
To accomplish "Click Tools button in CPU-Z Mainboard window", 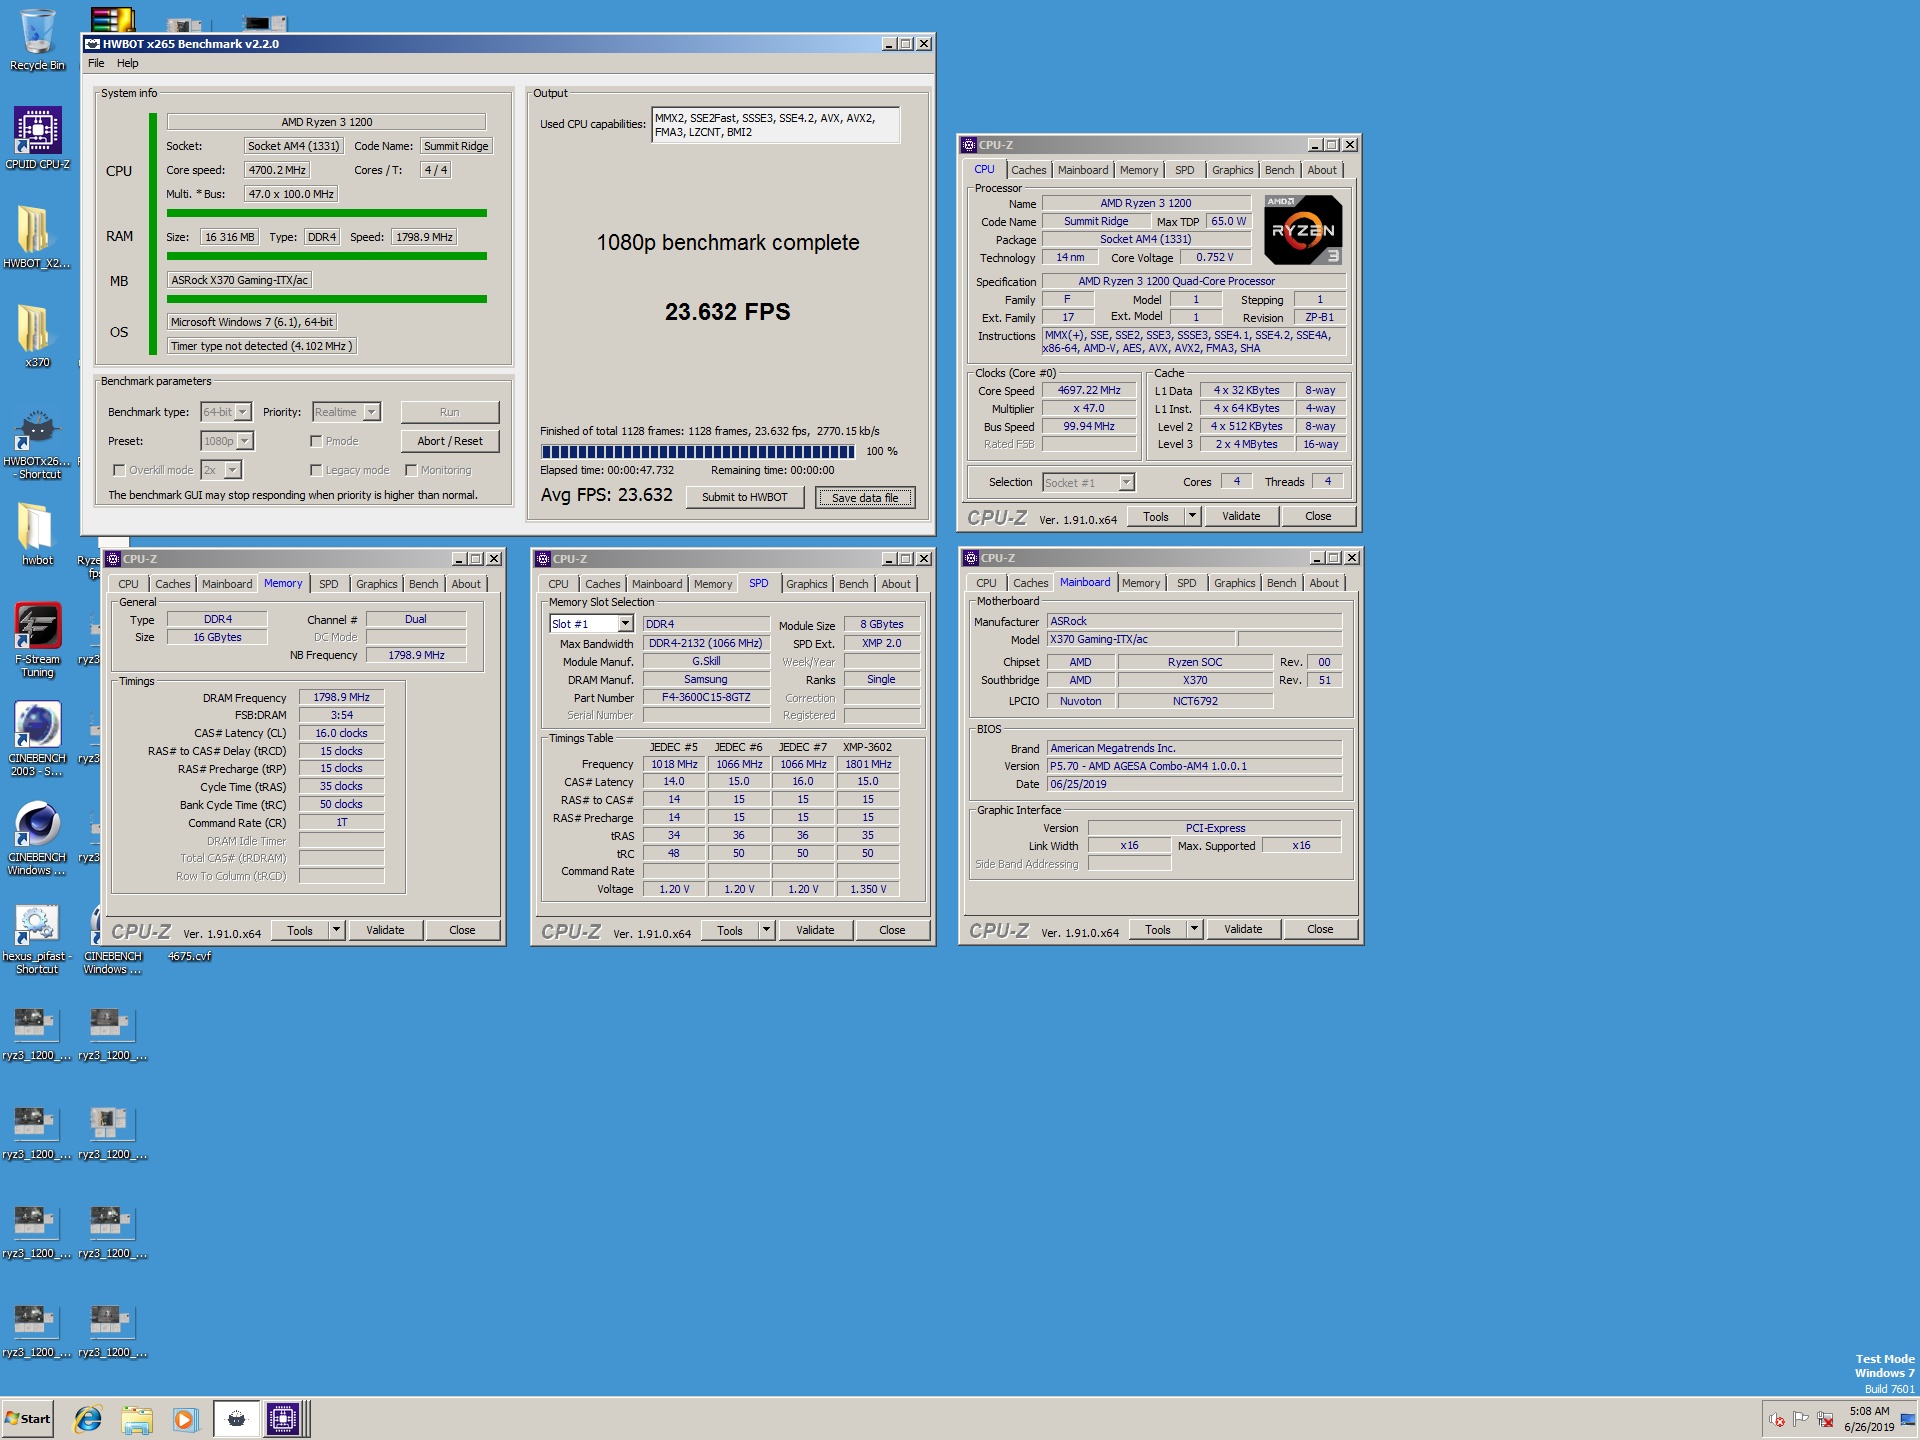I will pyautogui.click(x=1158, y=929).
